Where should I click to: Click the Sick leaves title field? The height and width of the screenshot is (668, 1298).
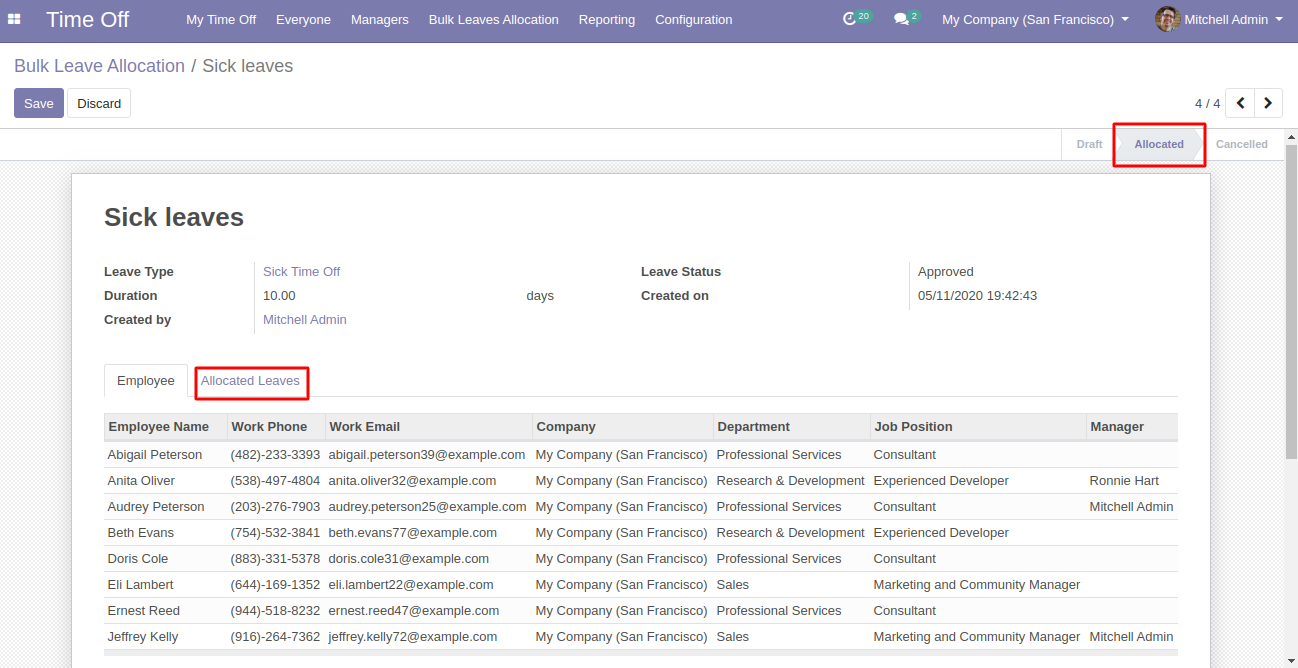pos(174,217)
